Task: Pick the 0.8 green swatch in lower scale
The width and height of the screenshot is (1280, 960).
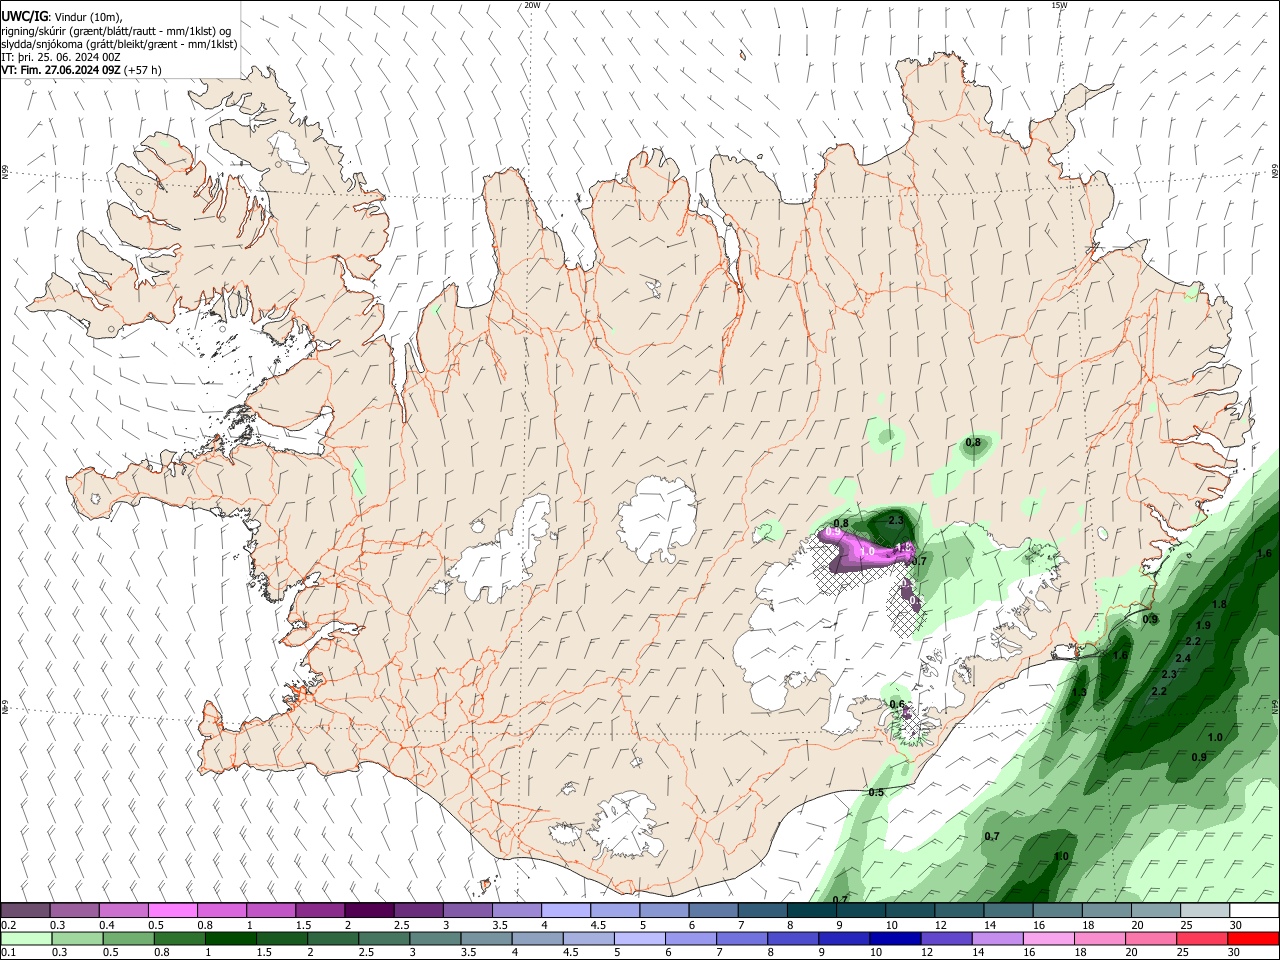Action: (179, 938)
